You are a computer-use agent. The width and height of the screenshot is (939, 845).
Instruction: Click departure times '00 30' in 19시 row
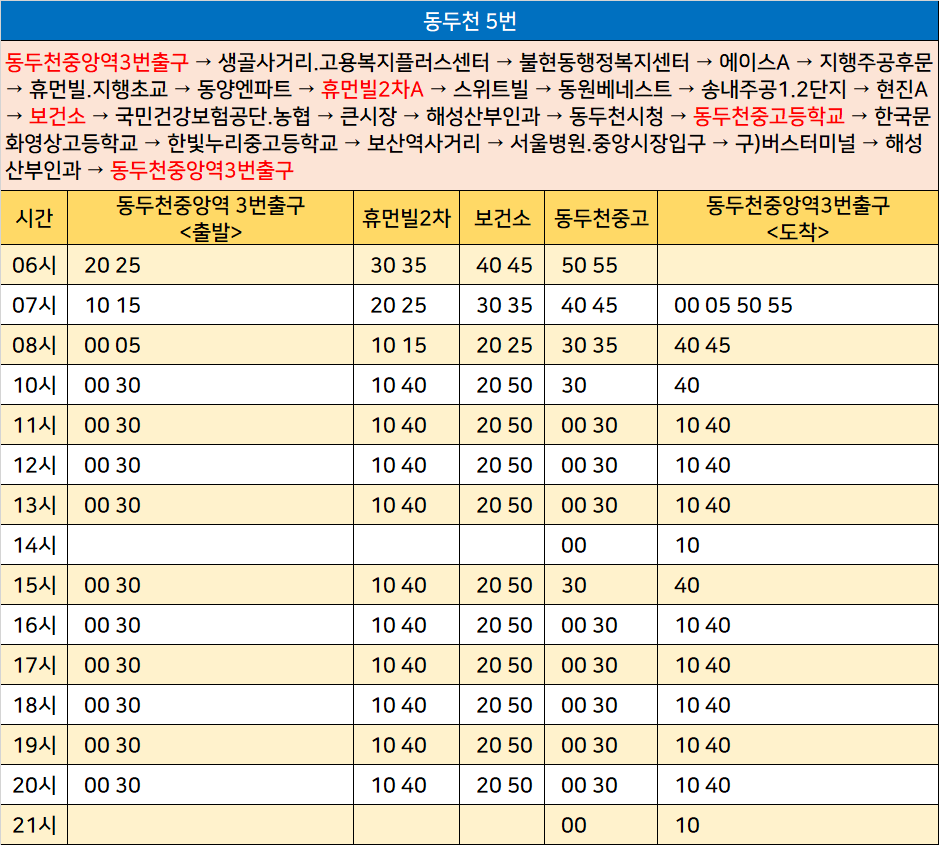coord(112,746)
